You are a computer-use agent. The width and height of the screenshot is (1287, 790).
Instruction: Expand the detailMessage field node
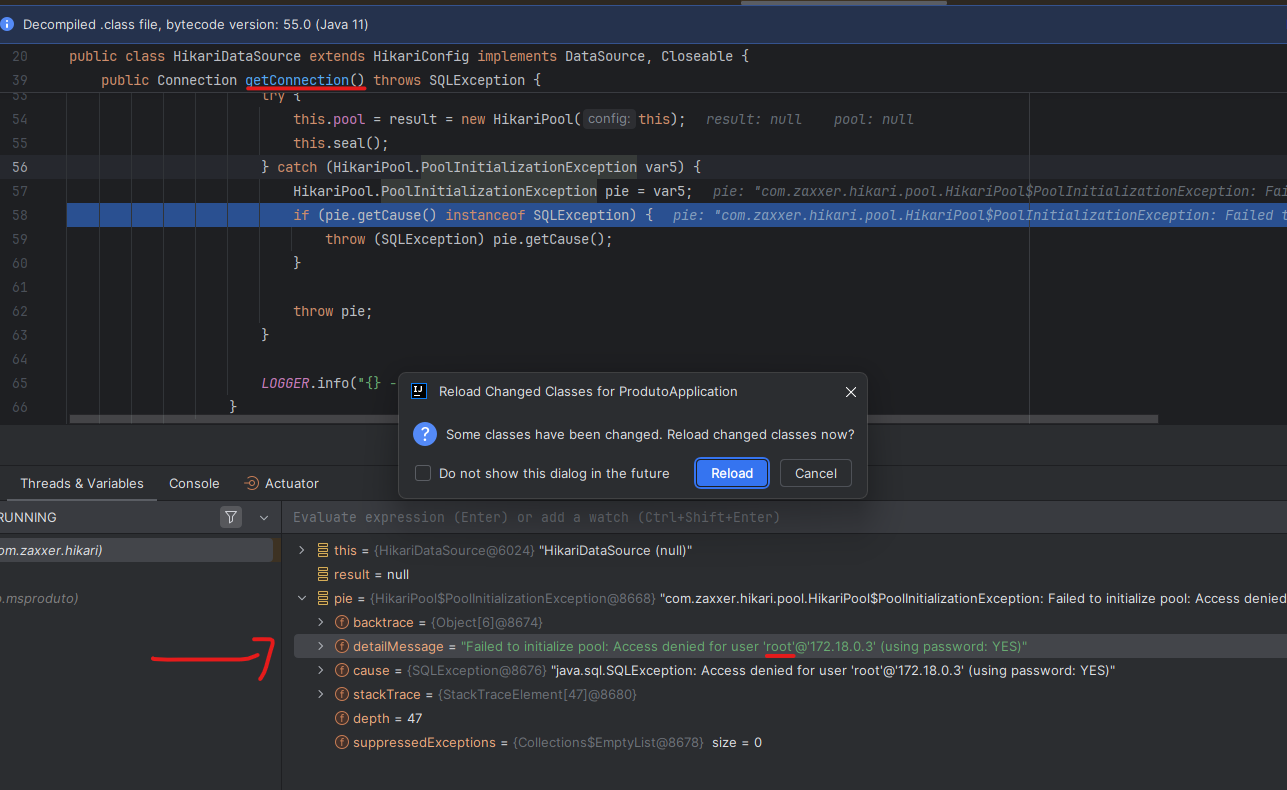click(321, 647)
